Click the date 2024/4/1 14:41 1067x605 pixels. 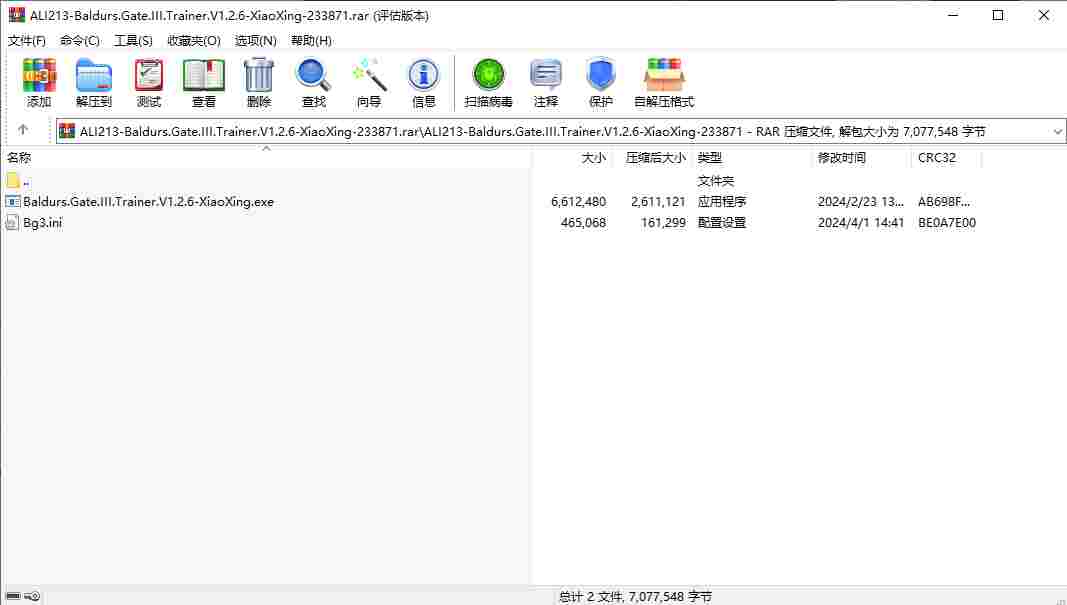pos(861,223)
